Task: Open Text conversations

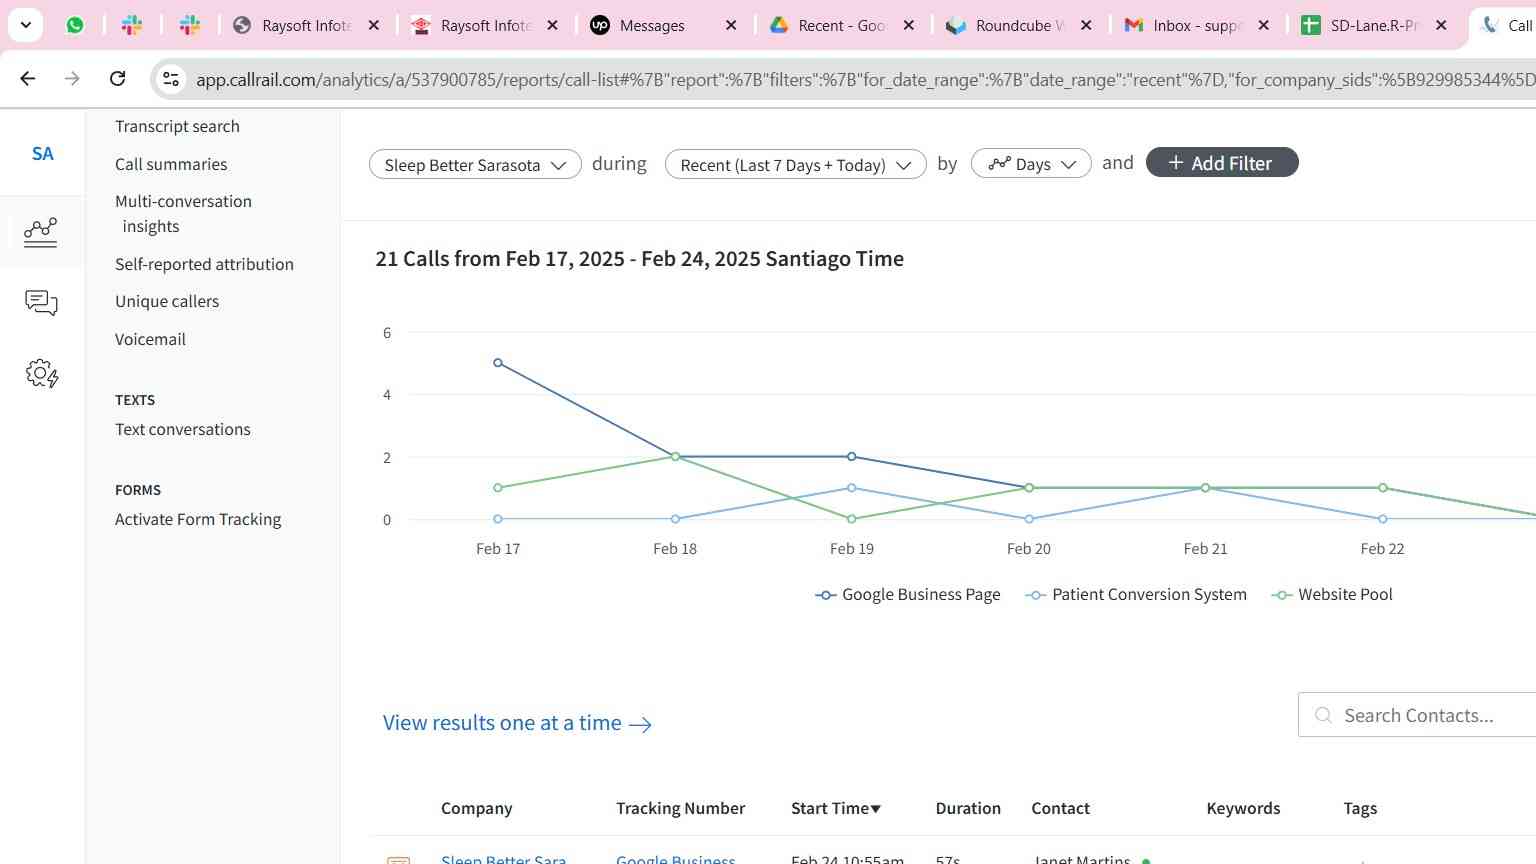Action: click(183, 429)
